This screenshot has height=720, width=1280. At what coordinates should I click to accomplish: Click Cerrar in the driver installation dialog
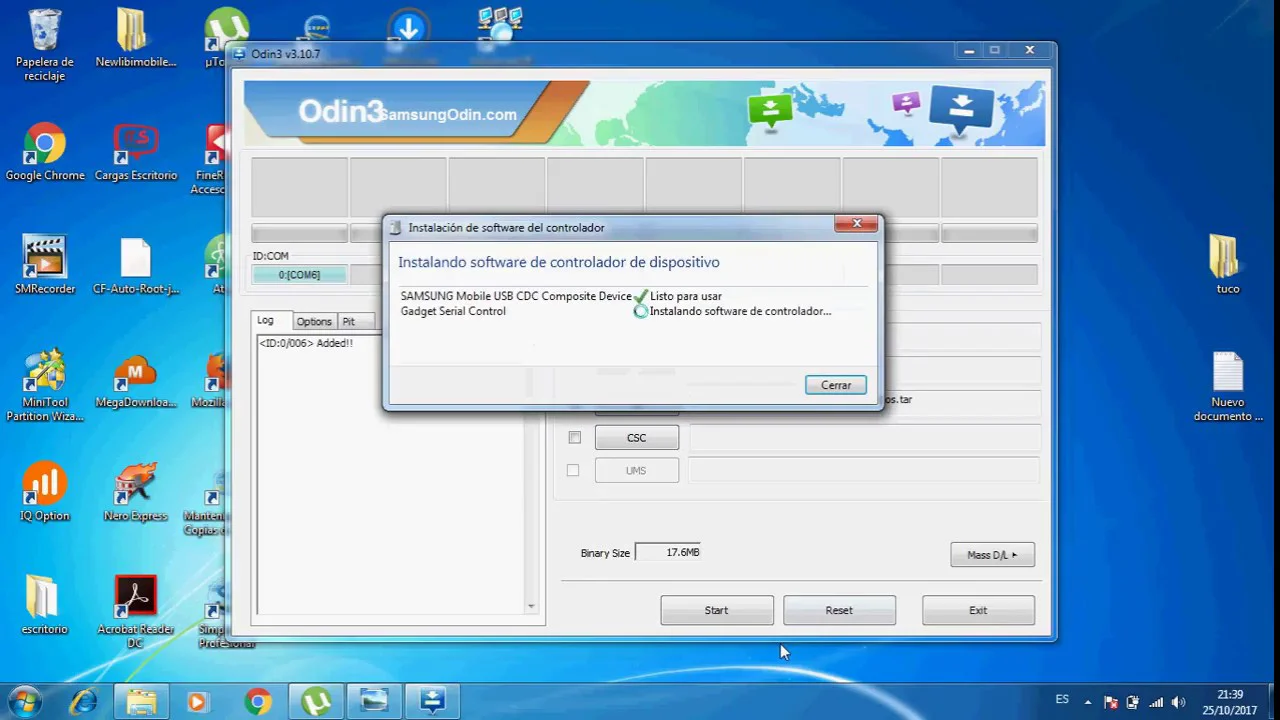click(x=835, y=385)
